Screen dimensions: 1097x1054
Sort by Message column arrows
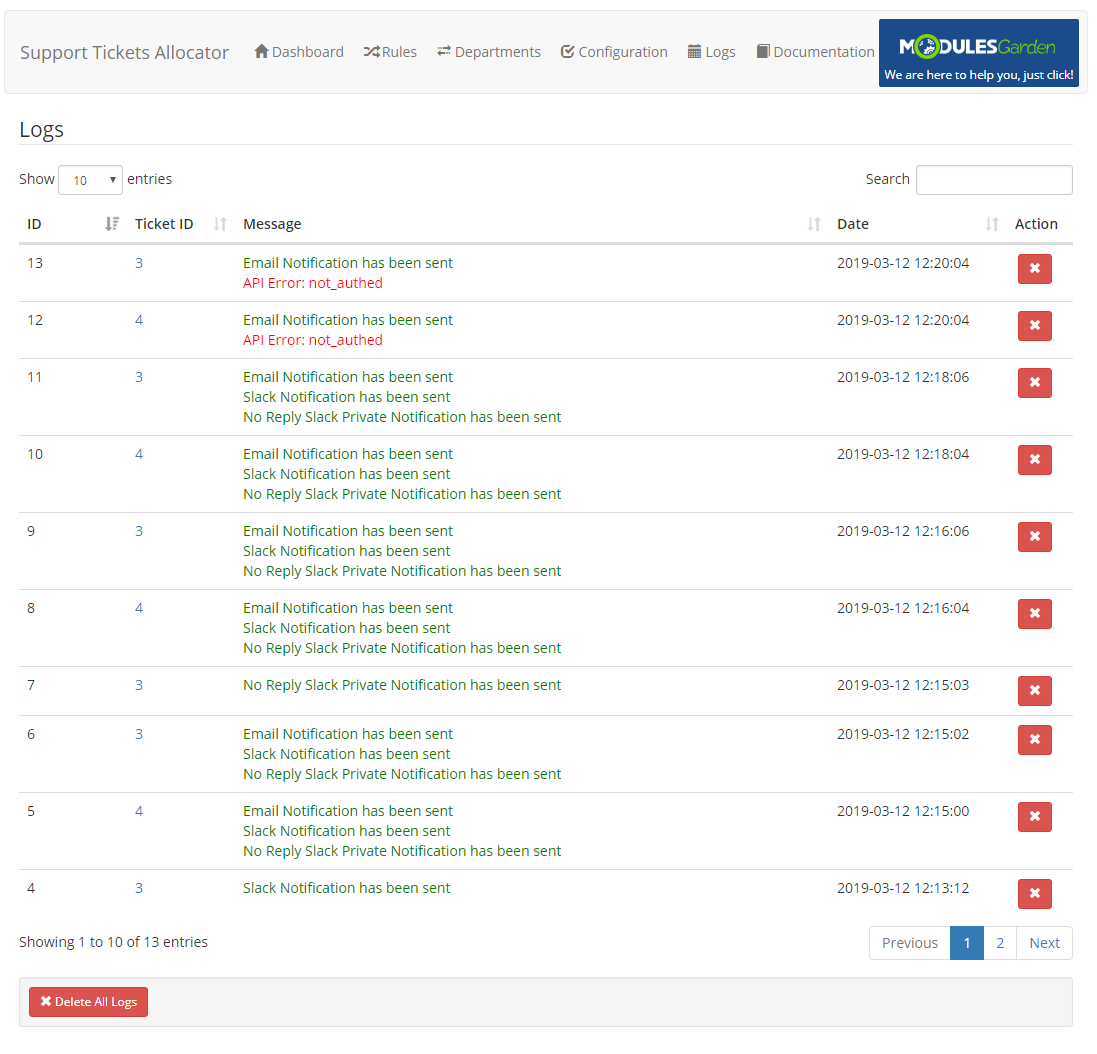814,224
